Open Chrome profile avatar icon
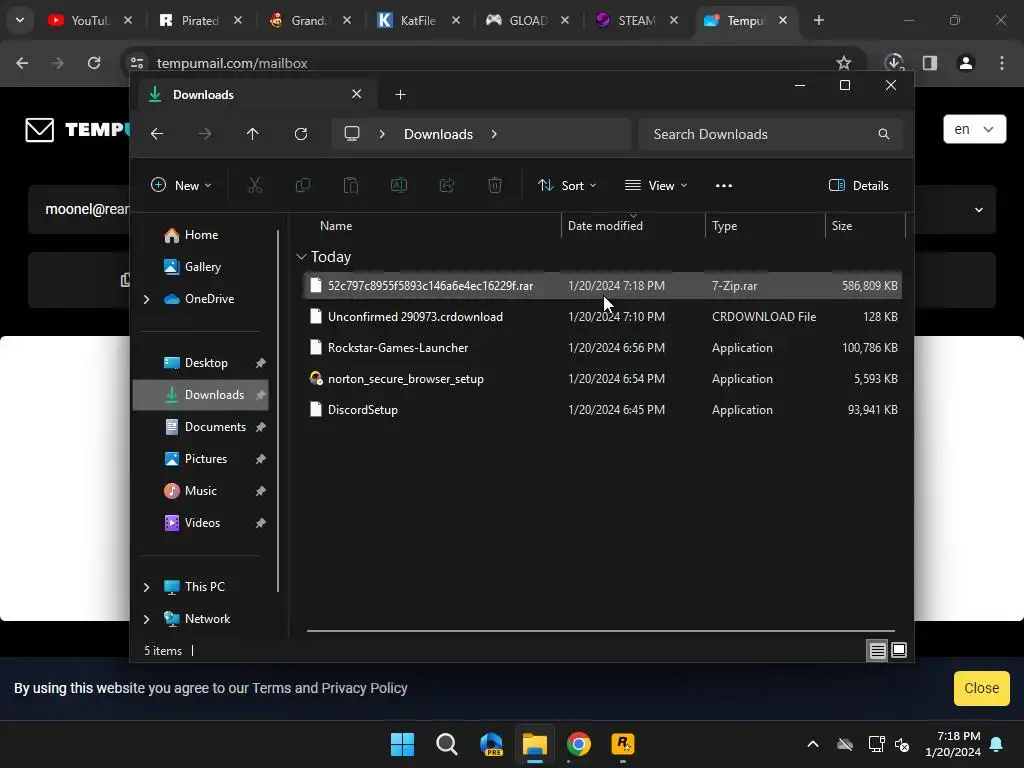 [966, 63]
